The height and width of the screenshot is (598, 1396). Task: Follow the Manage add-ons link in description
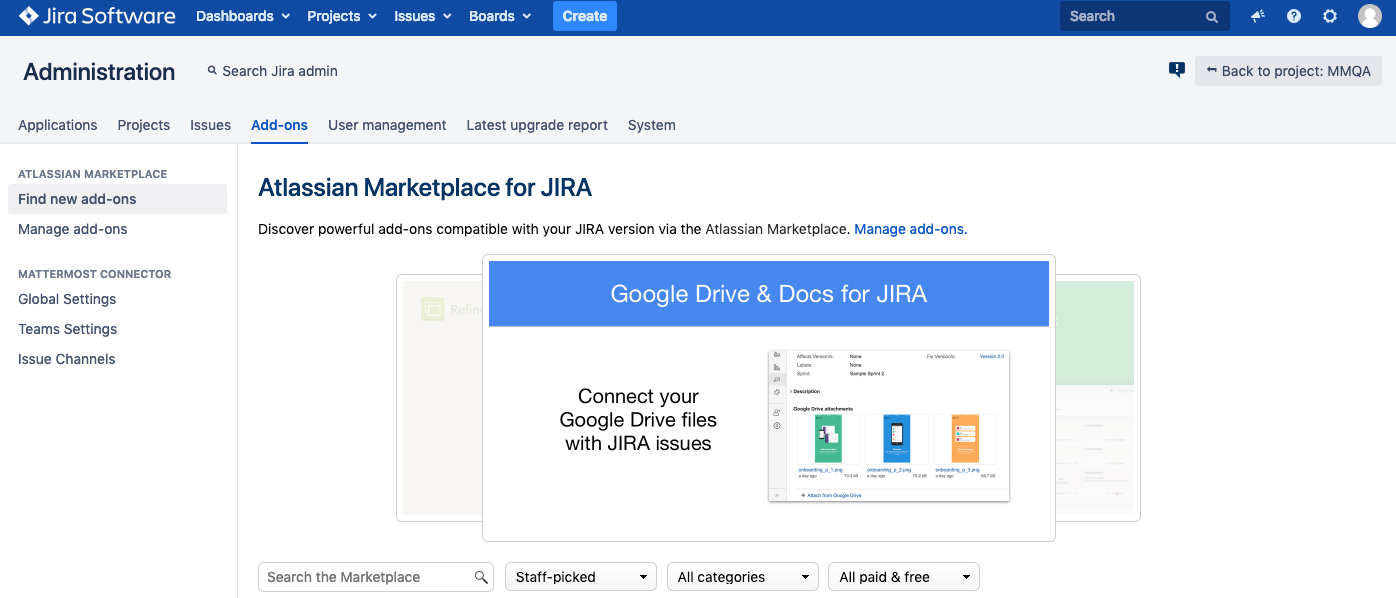click(910, 229)
